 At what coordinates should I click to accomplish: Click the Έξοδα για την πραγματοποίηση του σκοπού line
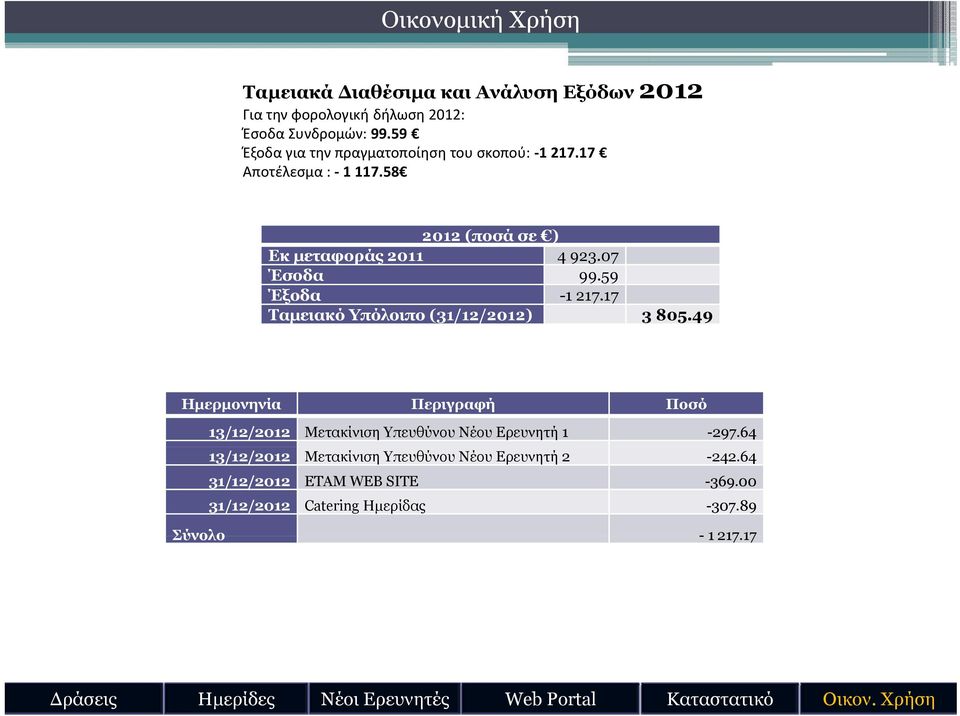(x=424, y=153)
